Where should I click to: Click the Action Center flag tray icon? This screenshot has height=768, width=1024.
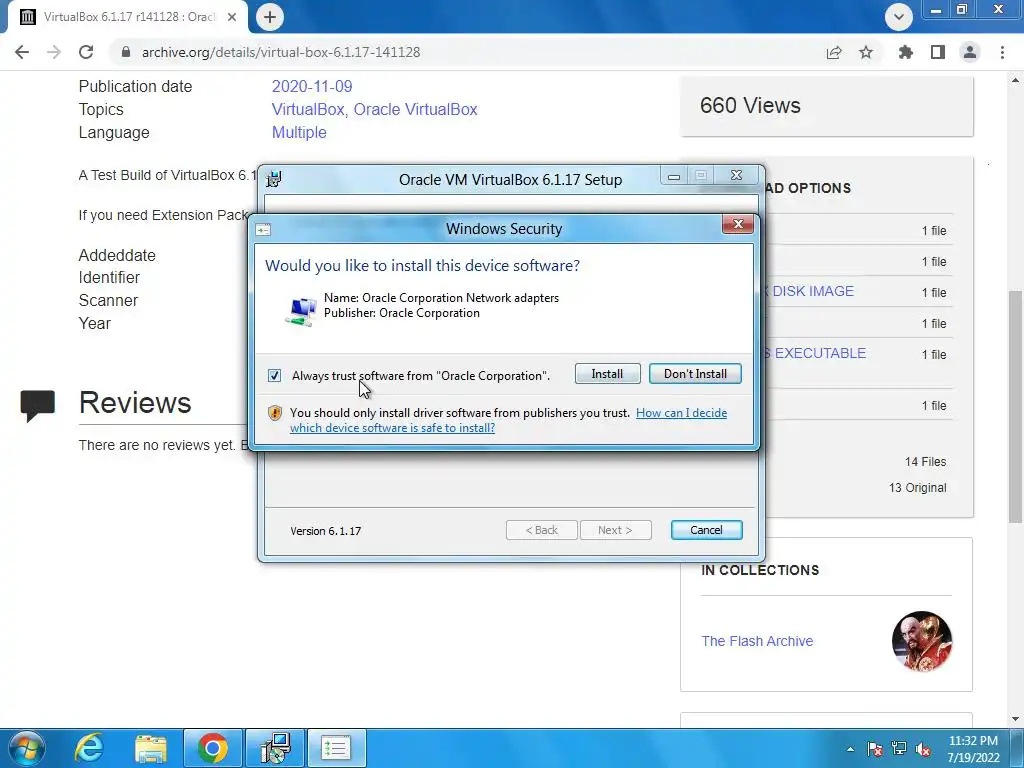874,749
